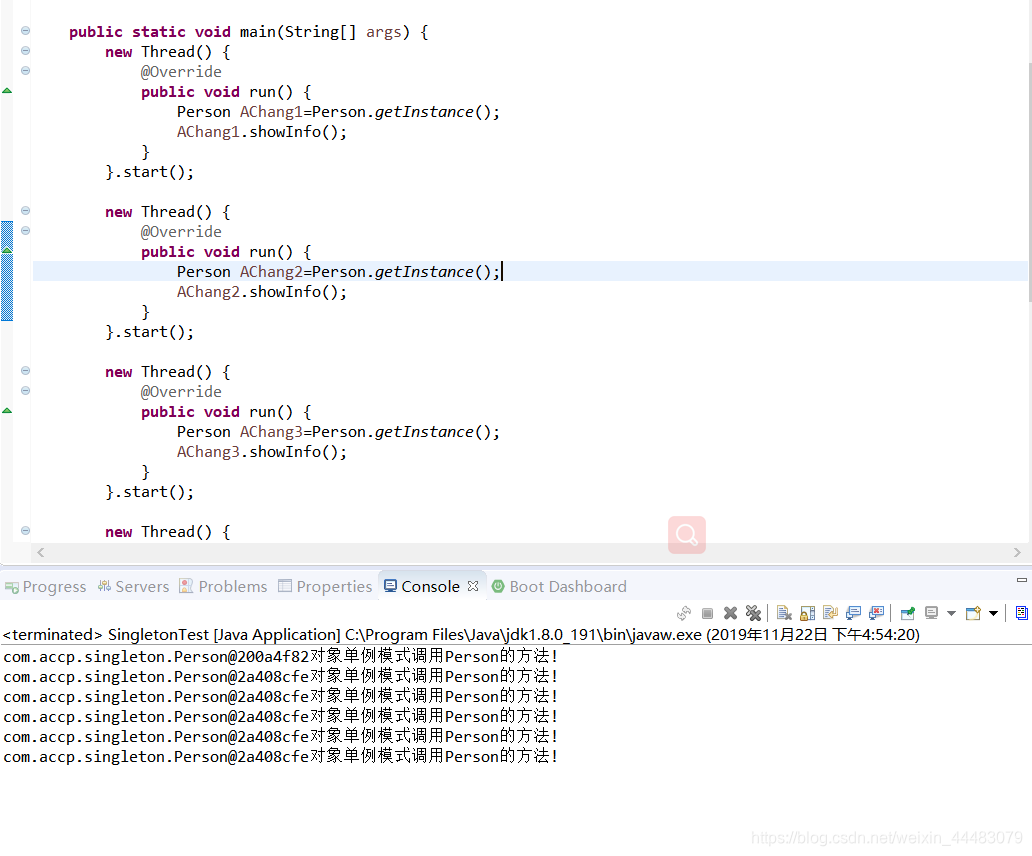Pin the current console
This screenshot has height=856, width=1032.
(x=908, y=613)
